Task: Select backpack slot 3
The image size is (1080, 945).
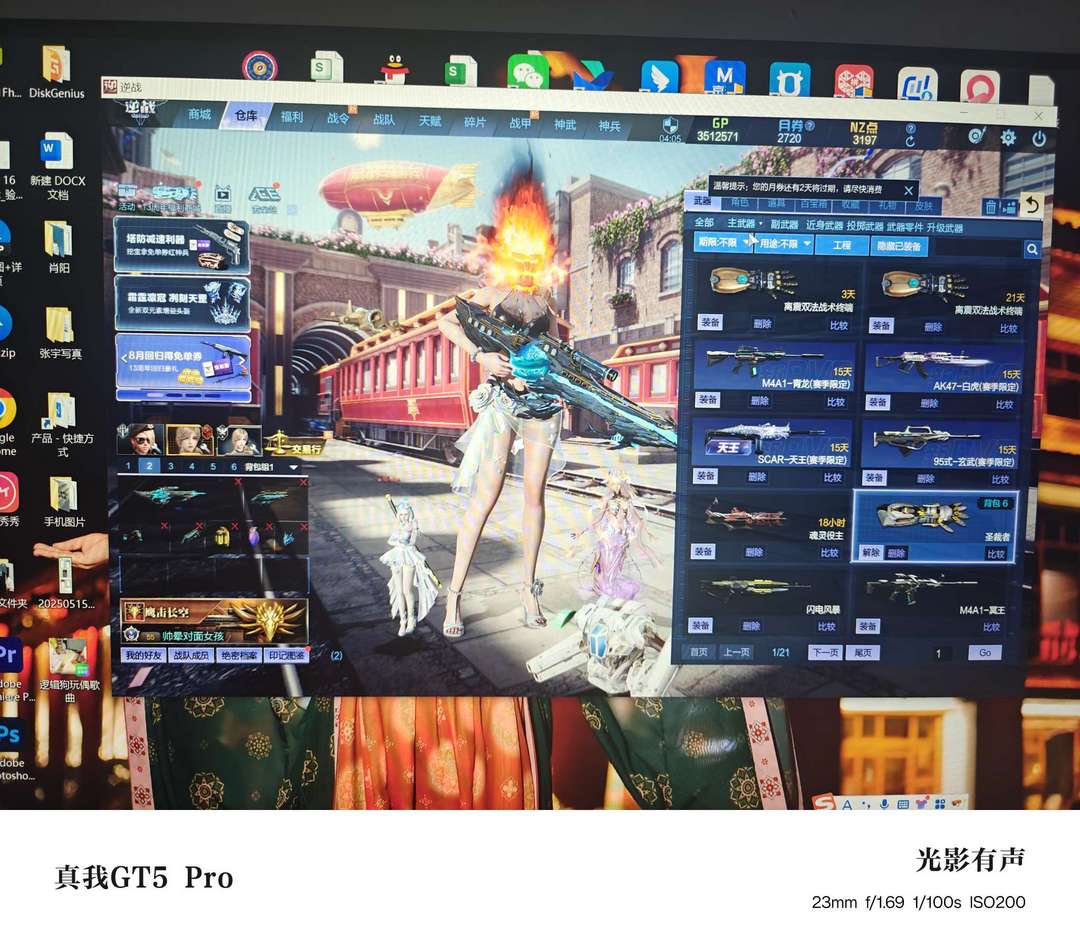Action: pos(170,467)
